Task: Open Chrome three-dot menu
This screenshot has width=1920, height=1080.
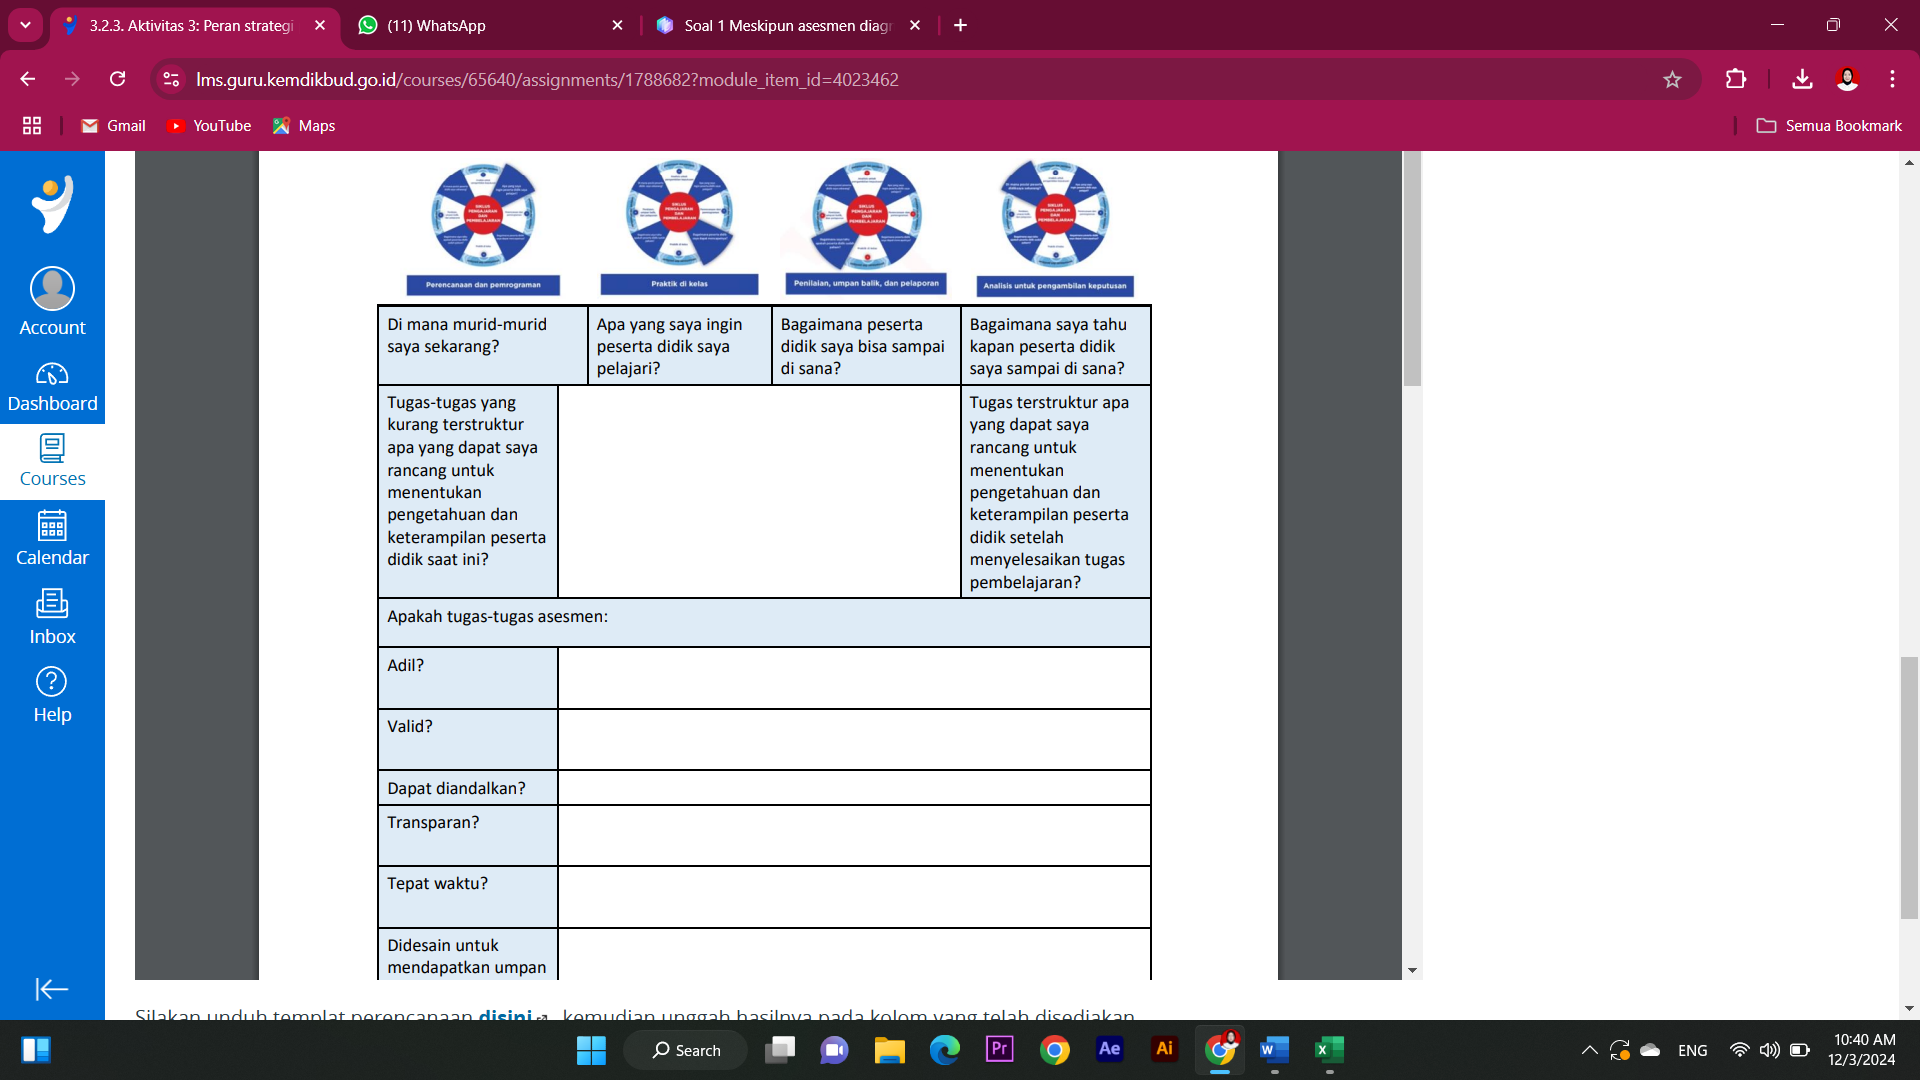Action: [1892, 79]
